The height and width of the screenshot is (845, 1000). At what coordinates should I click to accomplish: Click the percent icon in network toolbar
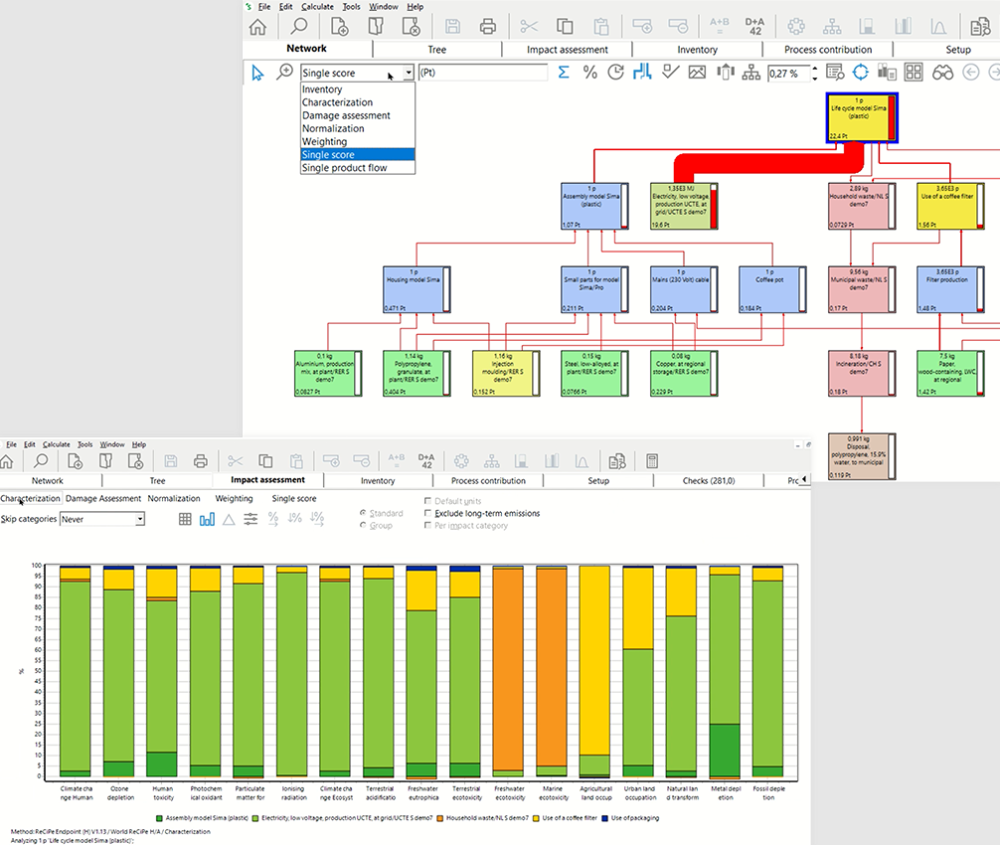[590, 72]
